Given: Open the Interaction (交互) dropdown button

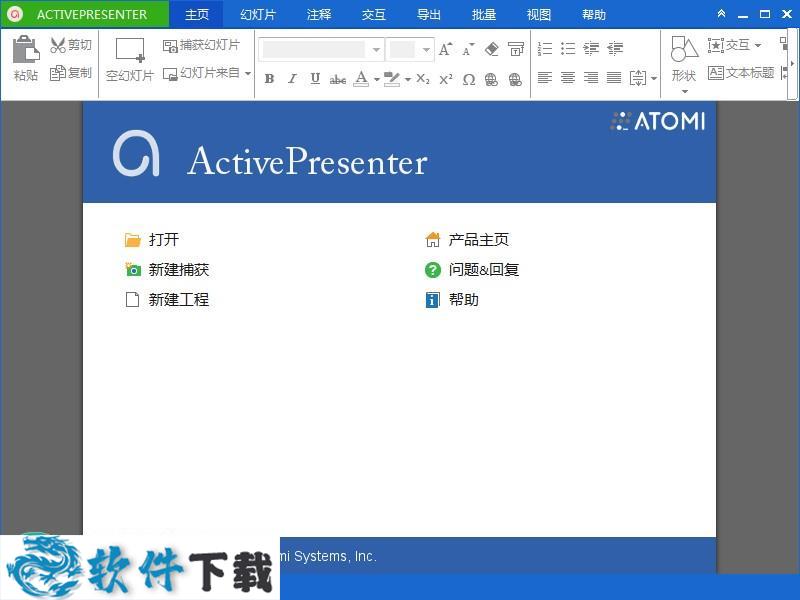Looking at the screenshot, I should (x=735, y=45).
